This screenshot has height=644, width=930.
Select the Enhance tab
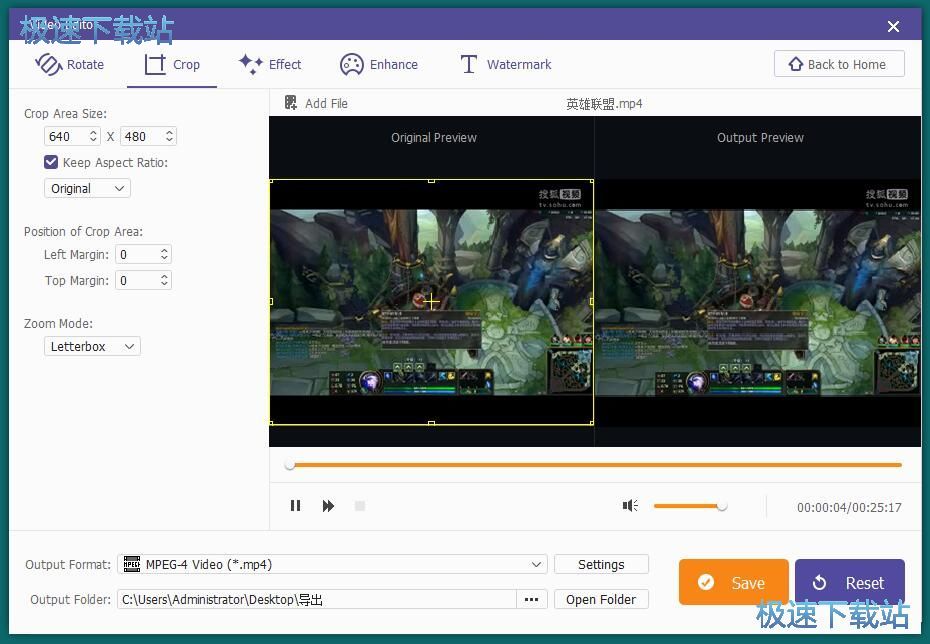[379, 64]
